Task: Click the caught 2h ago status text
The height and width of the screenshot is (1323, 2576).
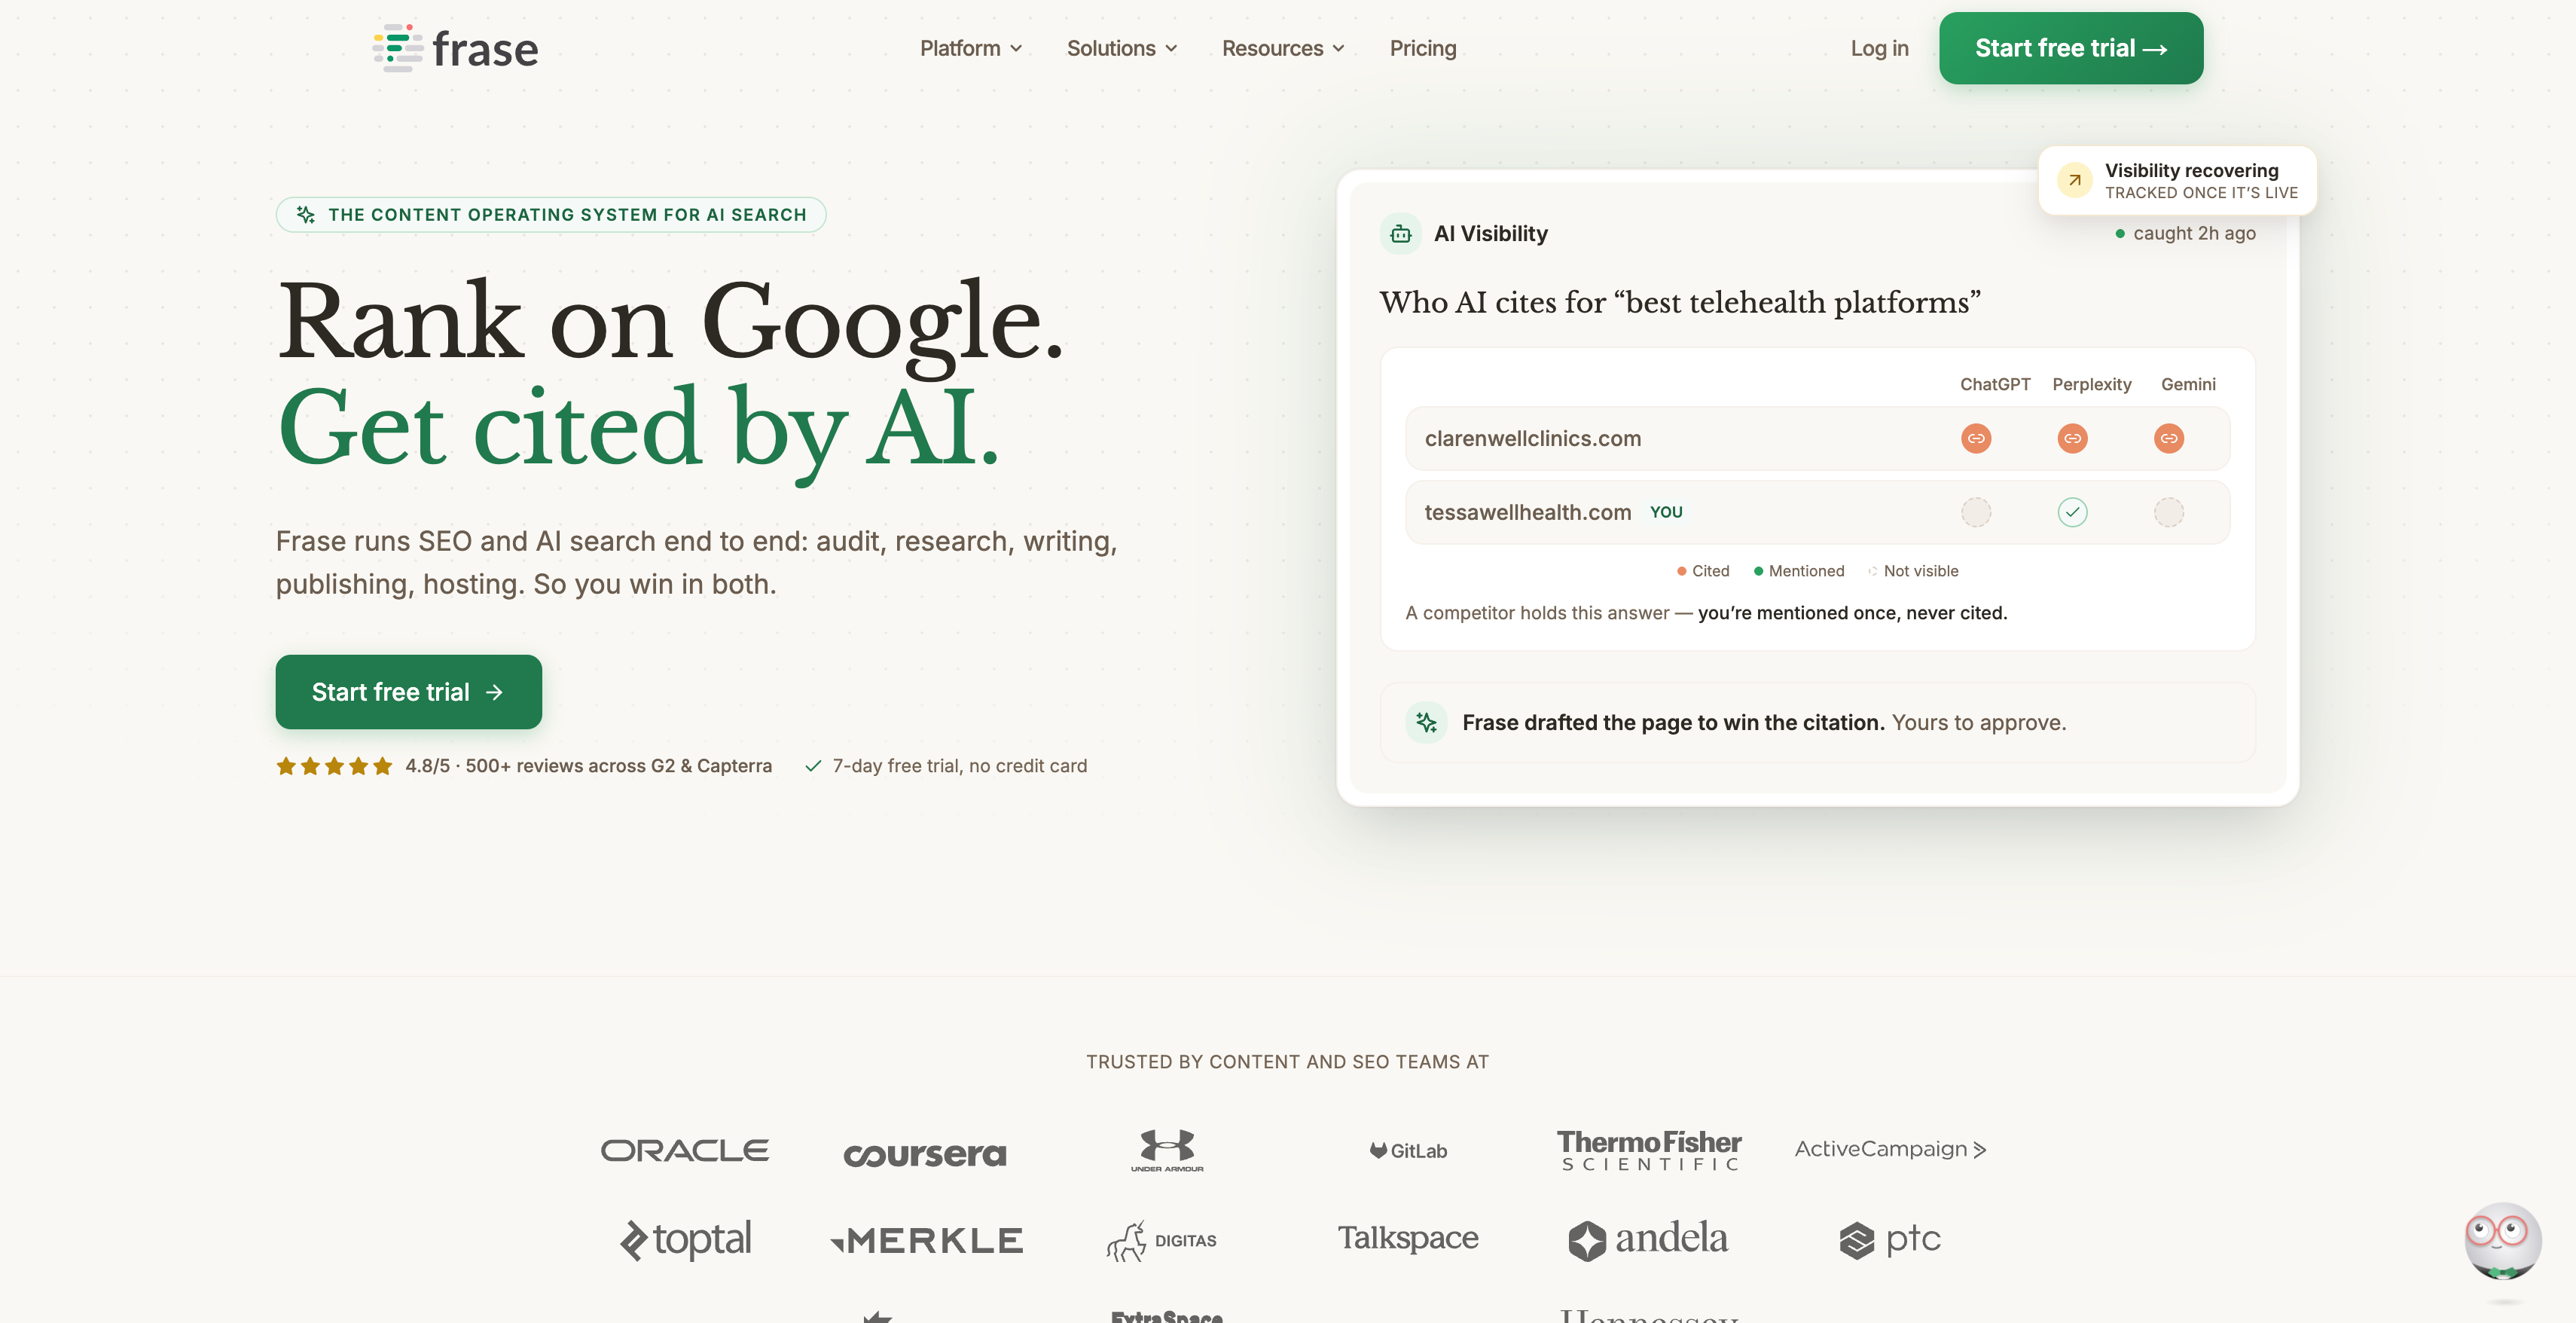Action: click(x=2194, y=233)
